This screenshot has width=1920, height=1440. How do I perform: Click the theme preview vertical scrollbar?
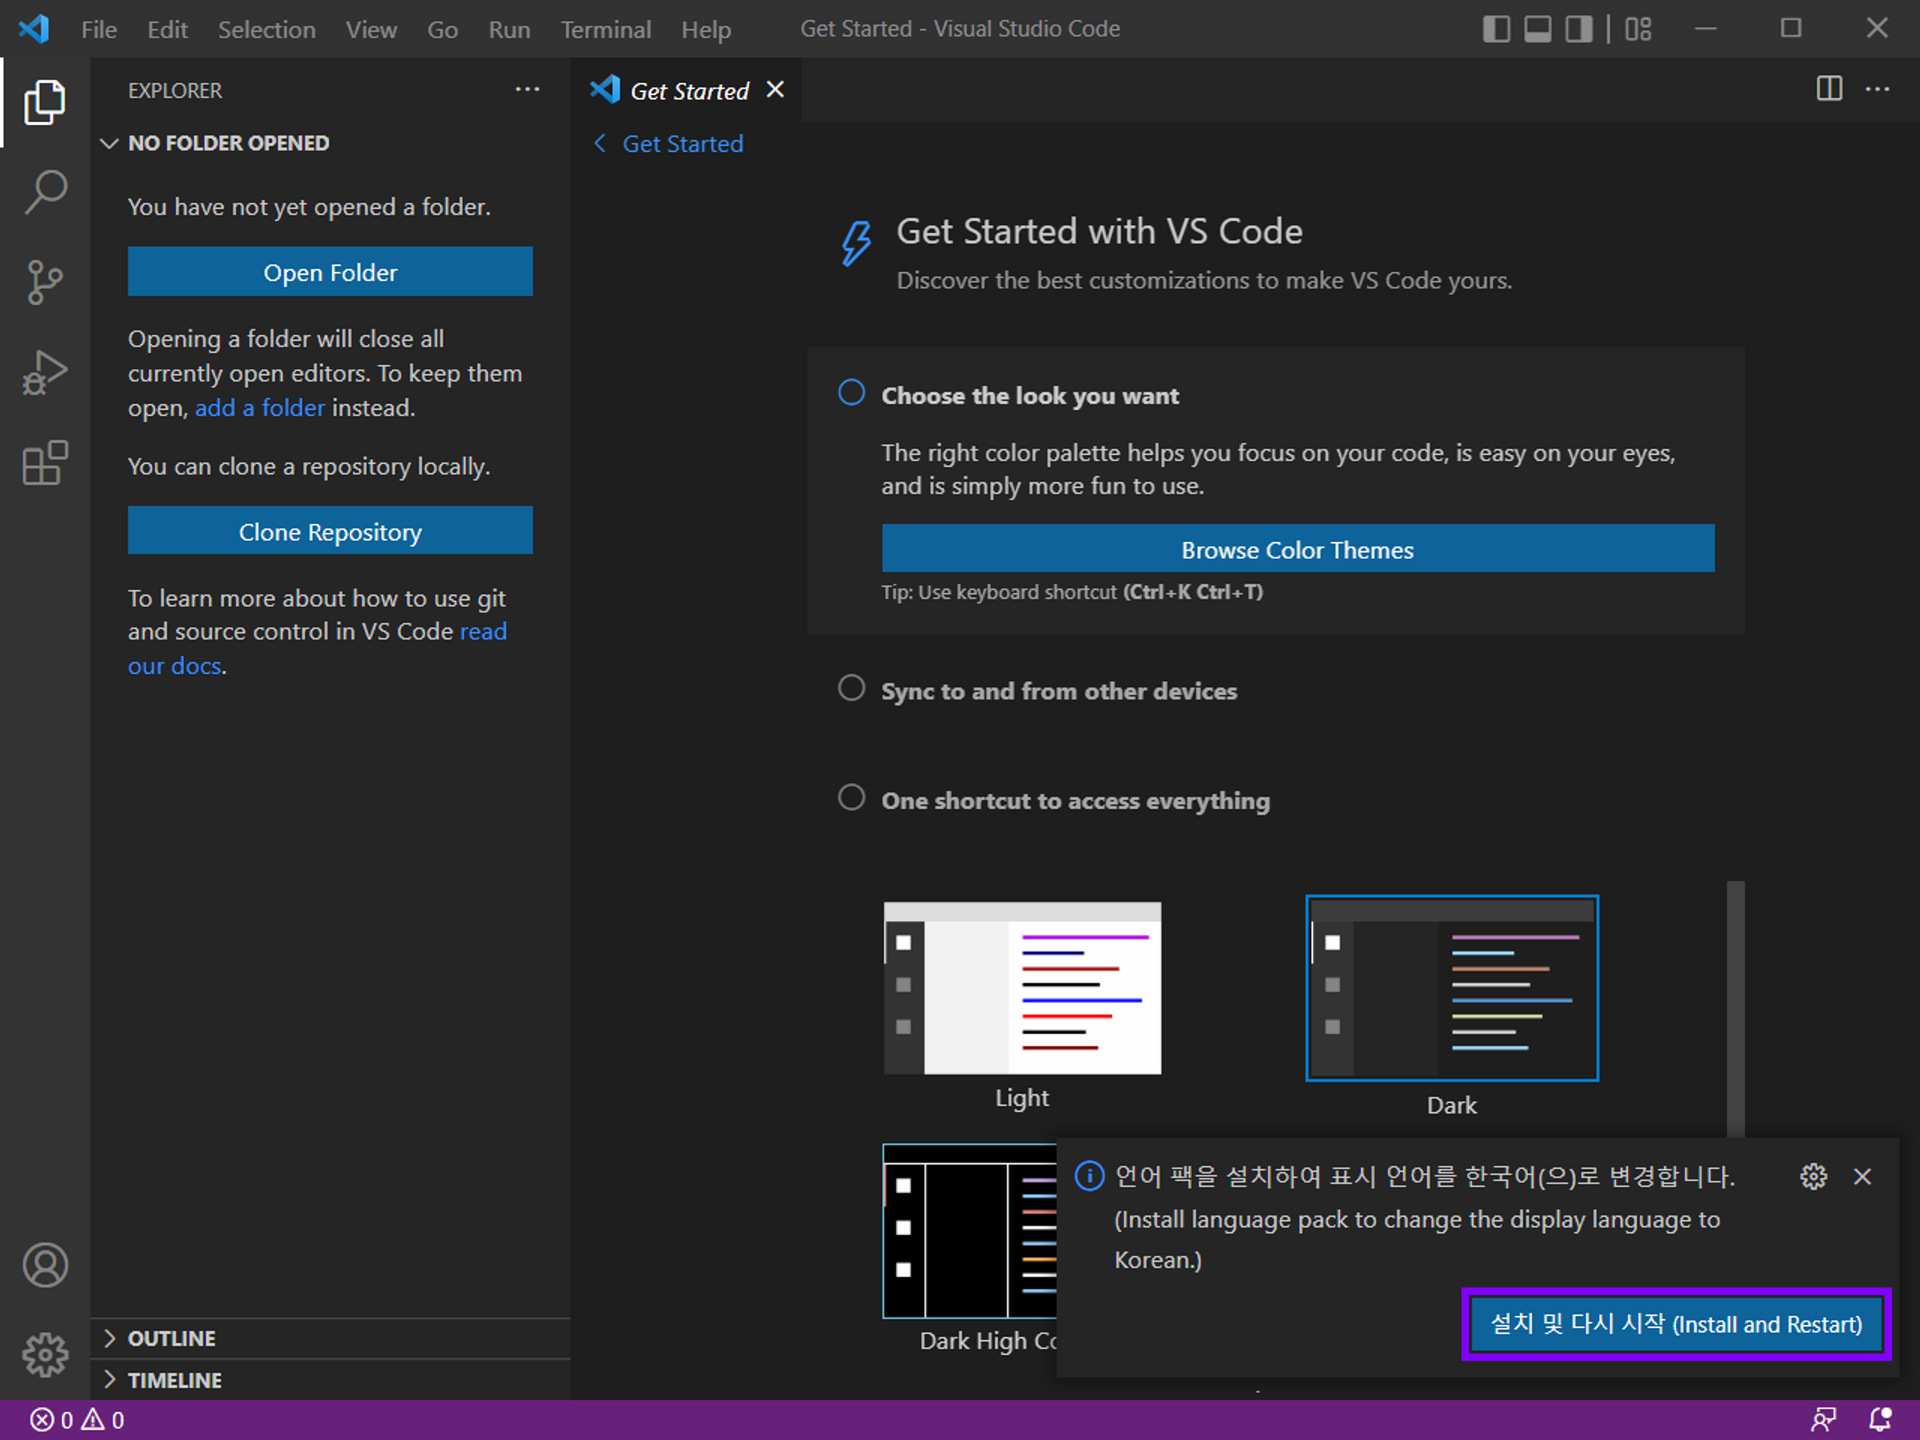click(1736, 1008)
